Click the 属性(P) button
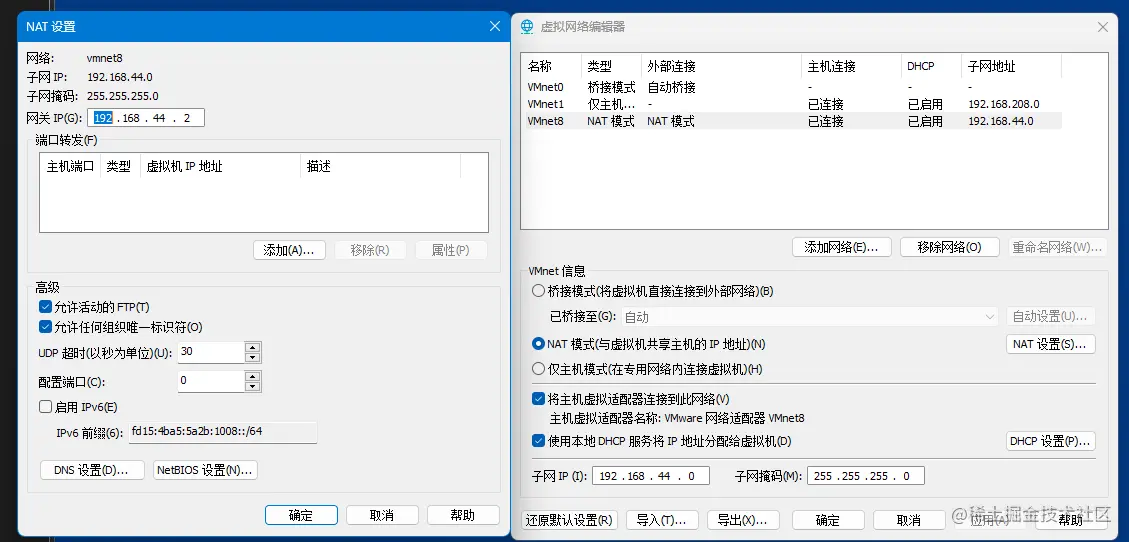1129x542 pixels. coord(451,250)
